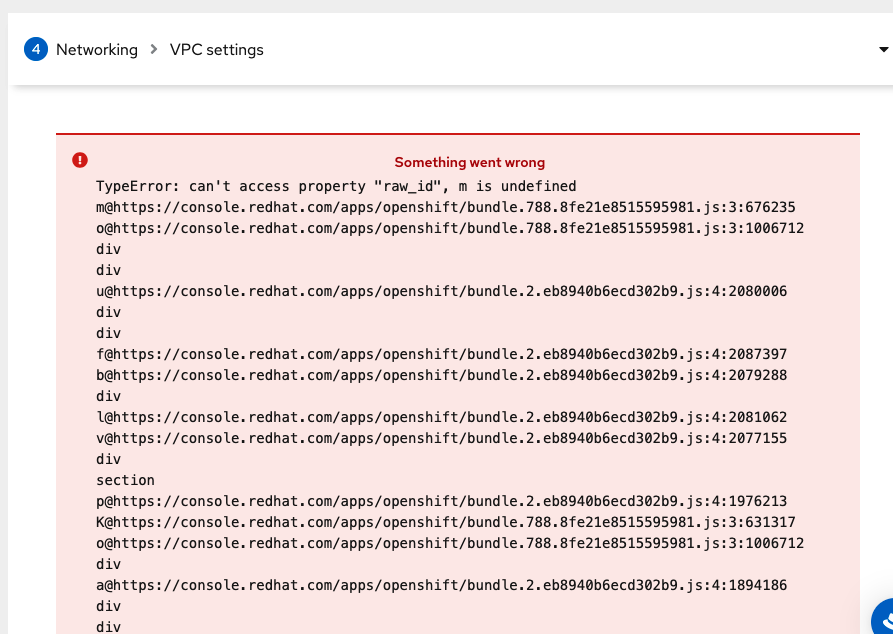
Task: Click the p@ stack line ending 1976213
Action: [441, 501]
